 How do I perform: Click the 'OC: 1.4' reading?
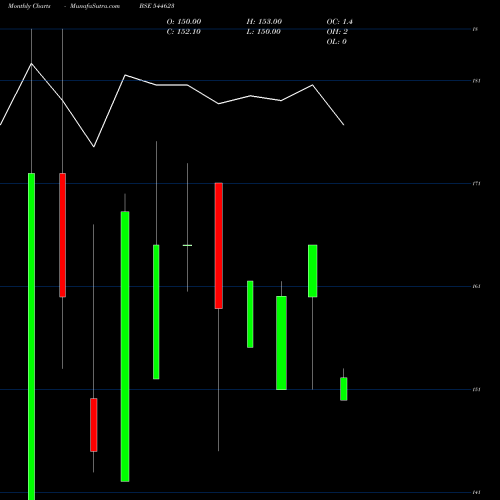pyautogui.click(x=340, y=22)
